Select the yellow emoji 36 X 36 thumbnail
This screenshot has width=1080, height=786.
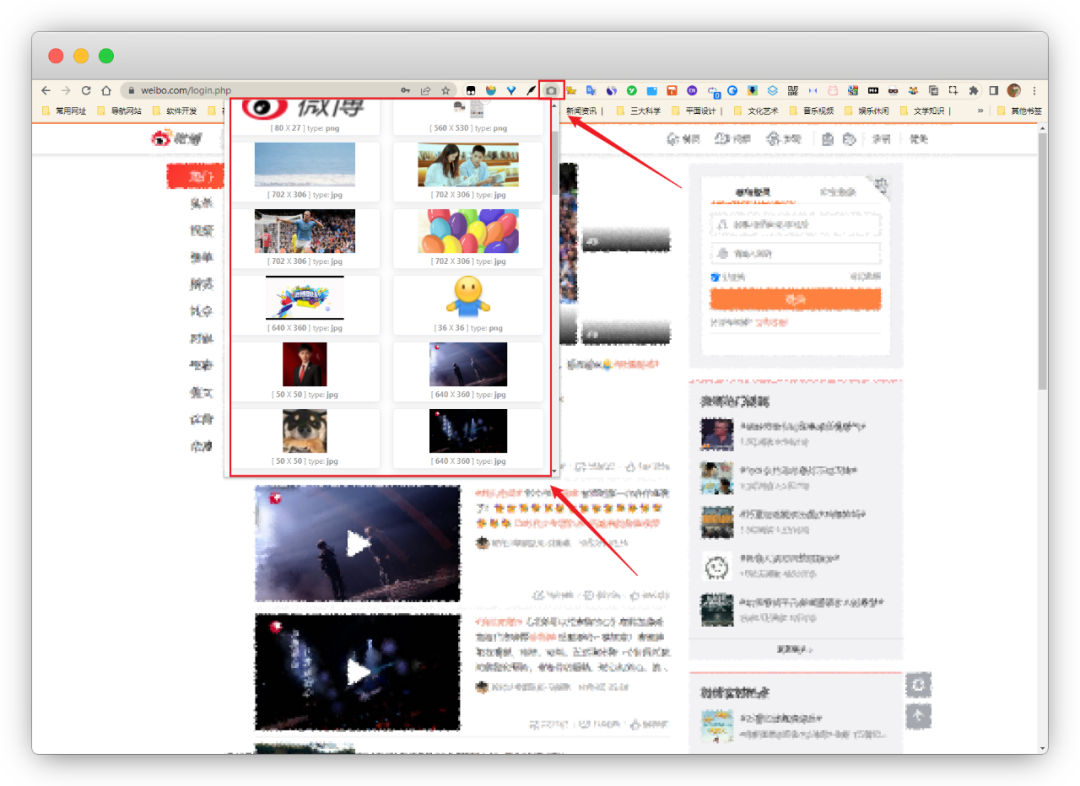coord(468,297)
